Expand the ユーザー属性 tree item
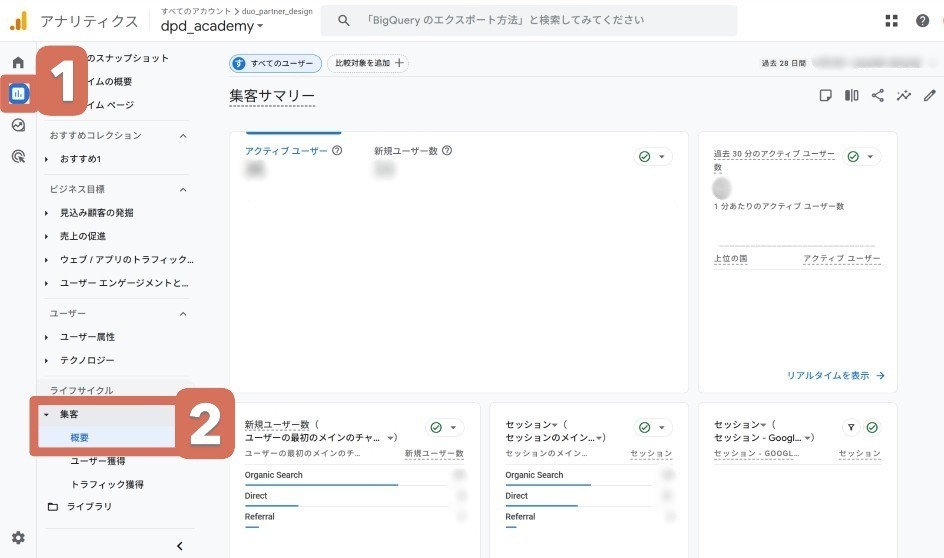Screen dimensions: 944x558 coord(47,337)
